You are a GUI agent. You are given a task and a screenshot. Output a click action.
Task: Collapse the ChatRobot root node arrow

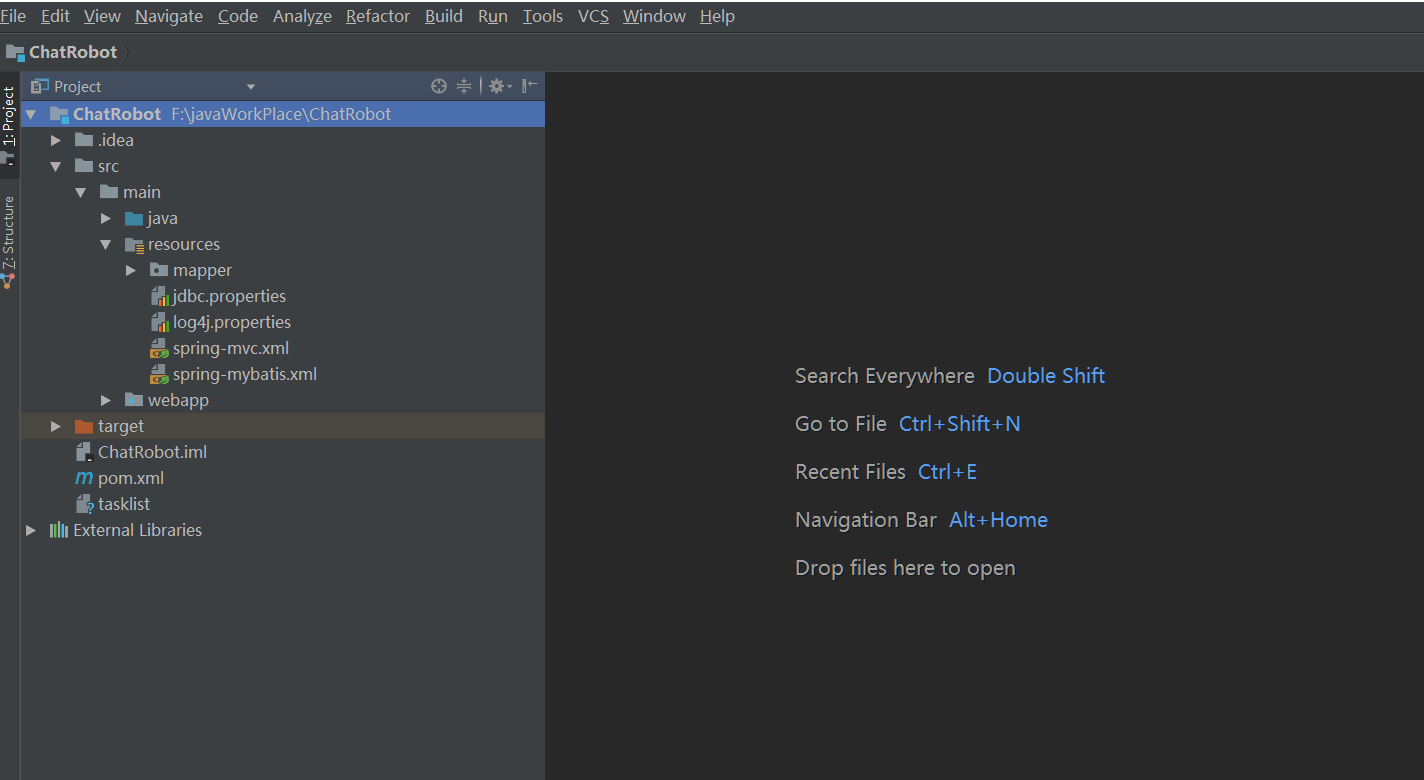(31, 114)
